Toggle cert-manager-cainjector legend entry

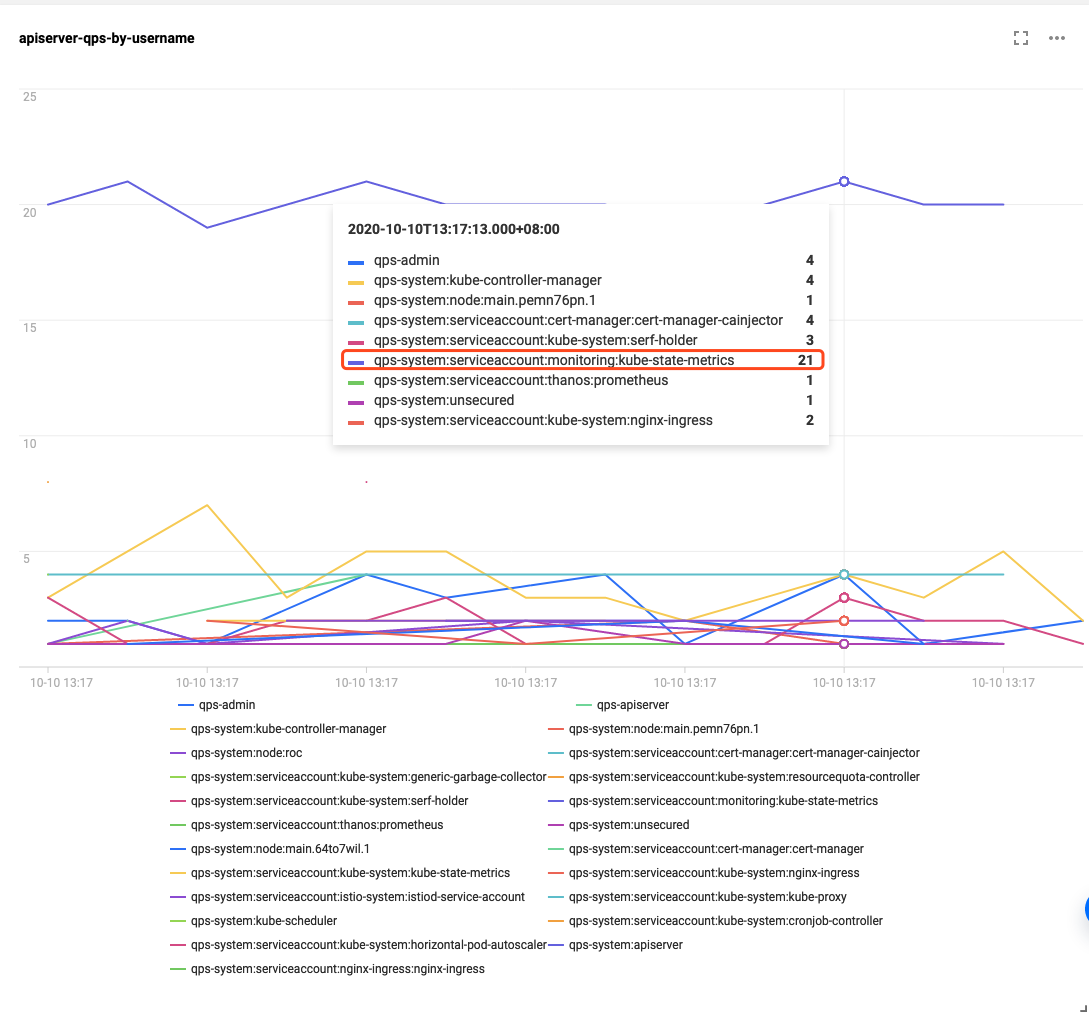tap(743, 753)
